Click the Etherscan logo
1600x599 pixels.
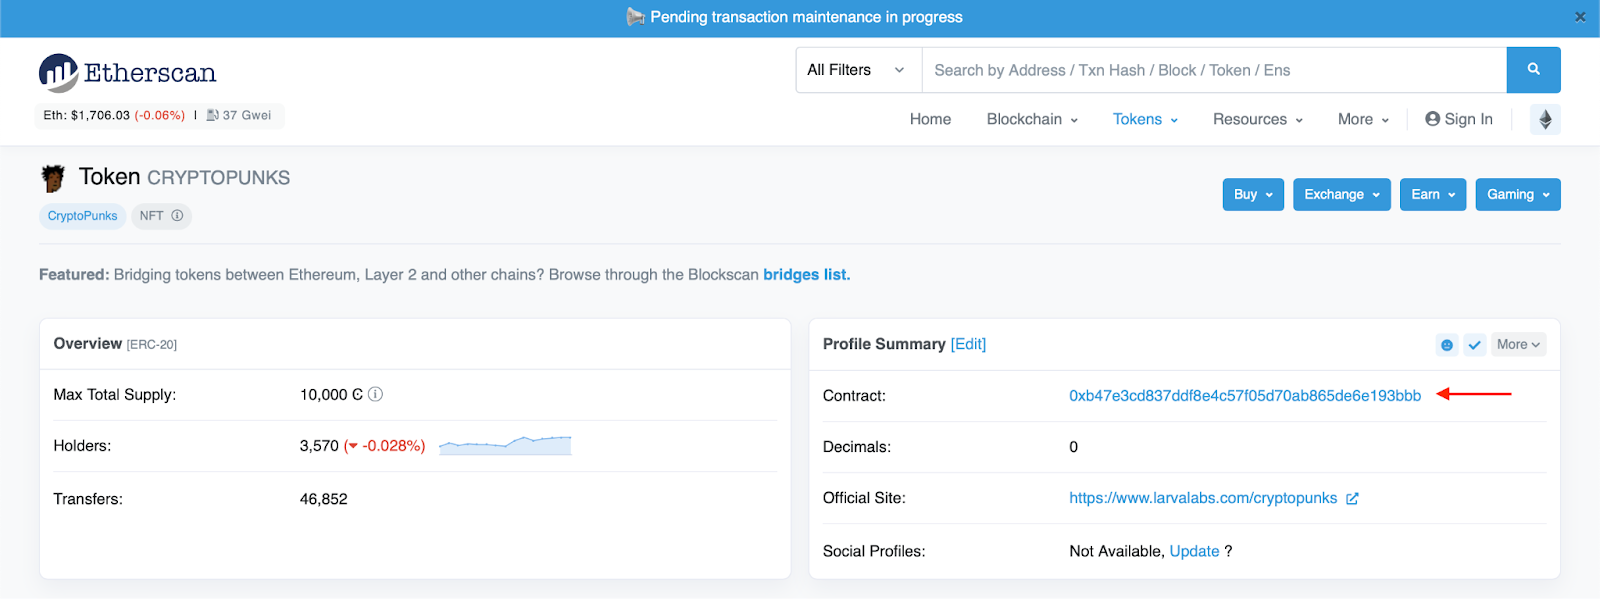128,73
